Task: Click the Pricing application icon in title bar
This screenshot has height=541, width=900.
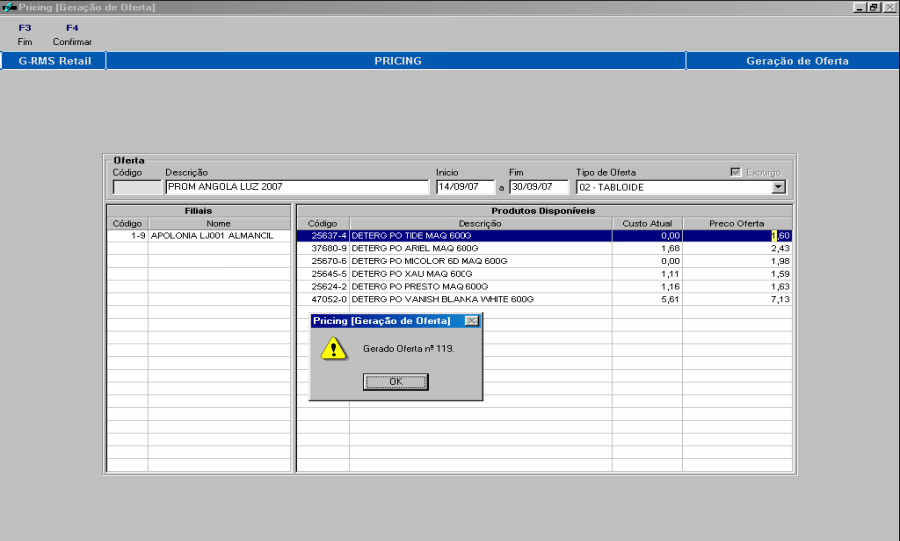Action: click(x=9, y=7)
